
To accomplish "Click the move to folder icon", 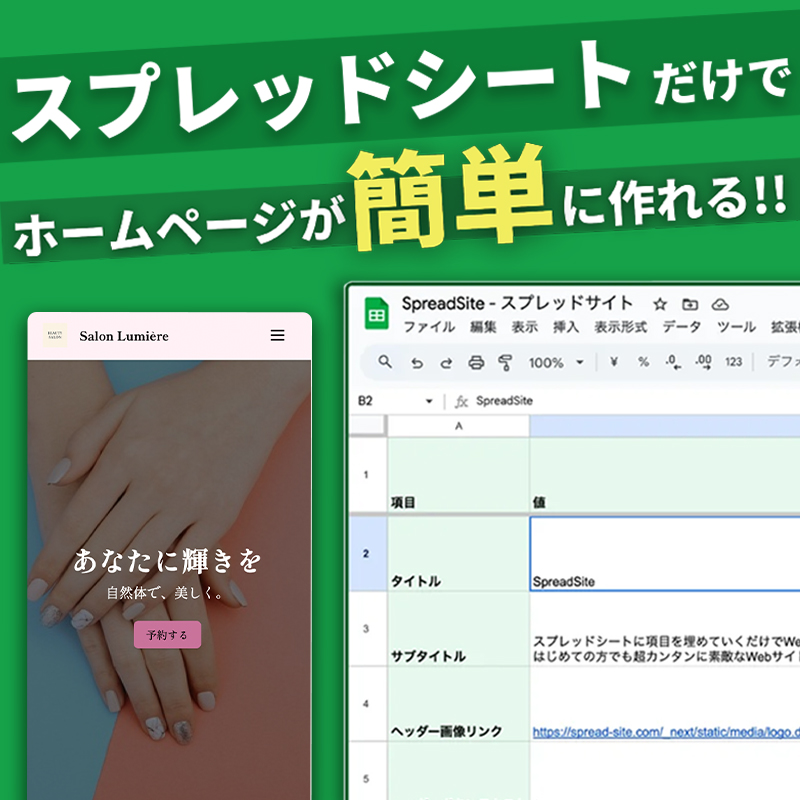I will (690, 304).
